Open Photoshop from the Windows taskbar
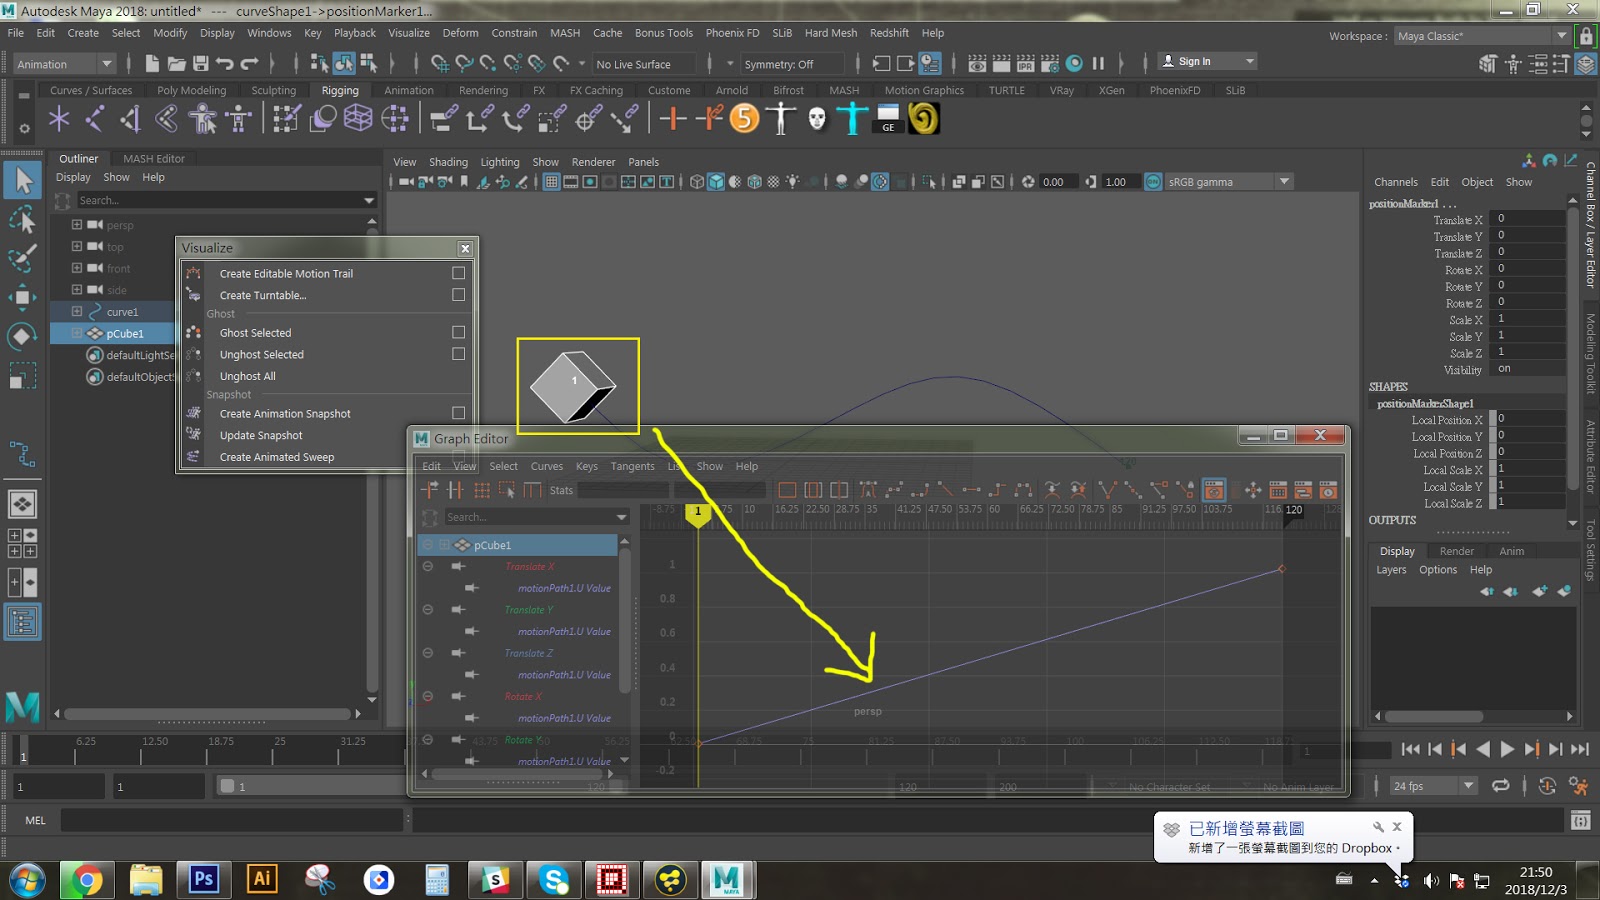 [203, 880]
